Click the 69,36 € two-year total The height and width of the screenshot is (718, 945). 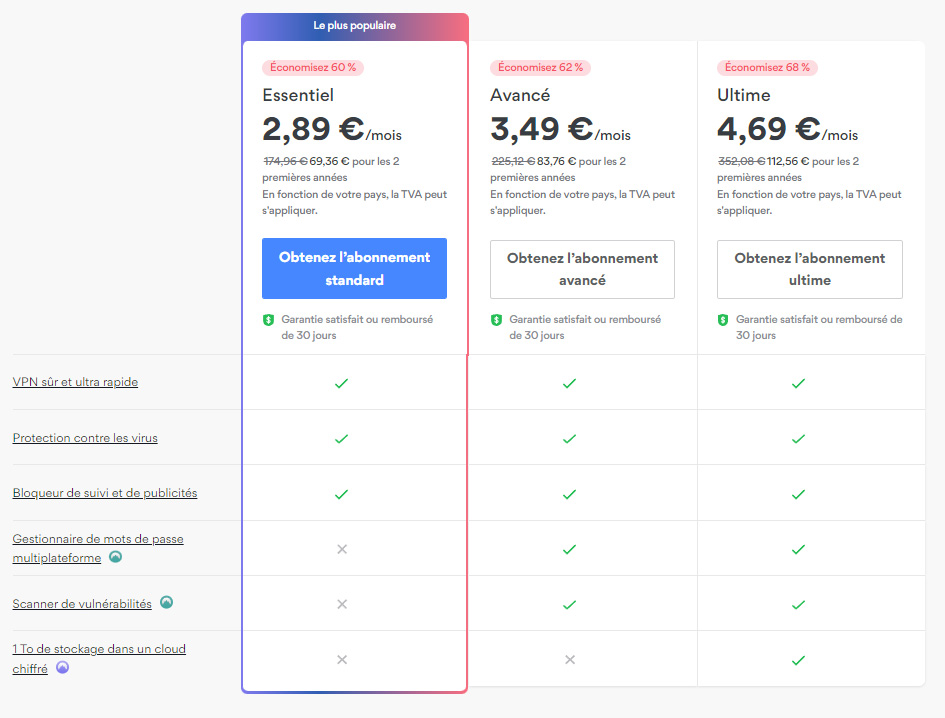pyautogui.click(x=329, y=162)
